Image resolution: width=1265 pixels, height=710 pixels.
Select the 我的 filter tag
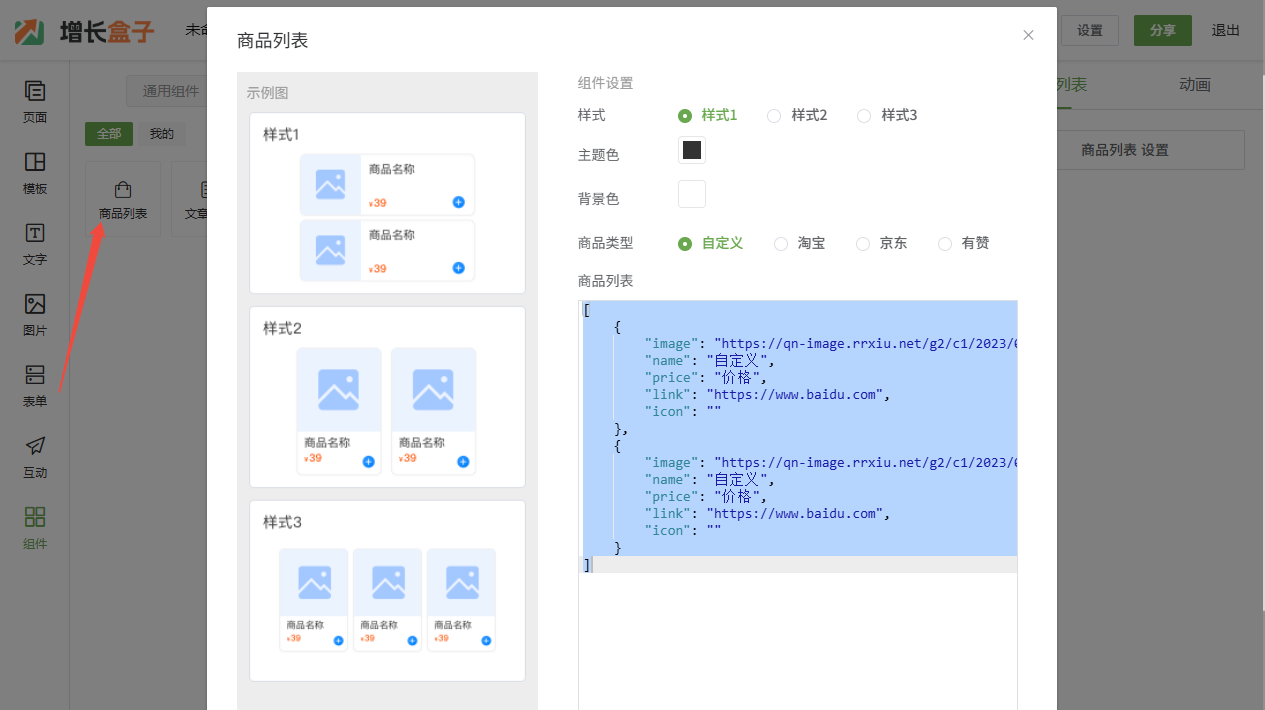(162, 133)
